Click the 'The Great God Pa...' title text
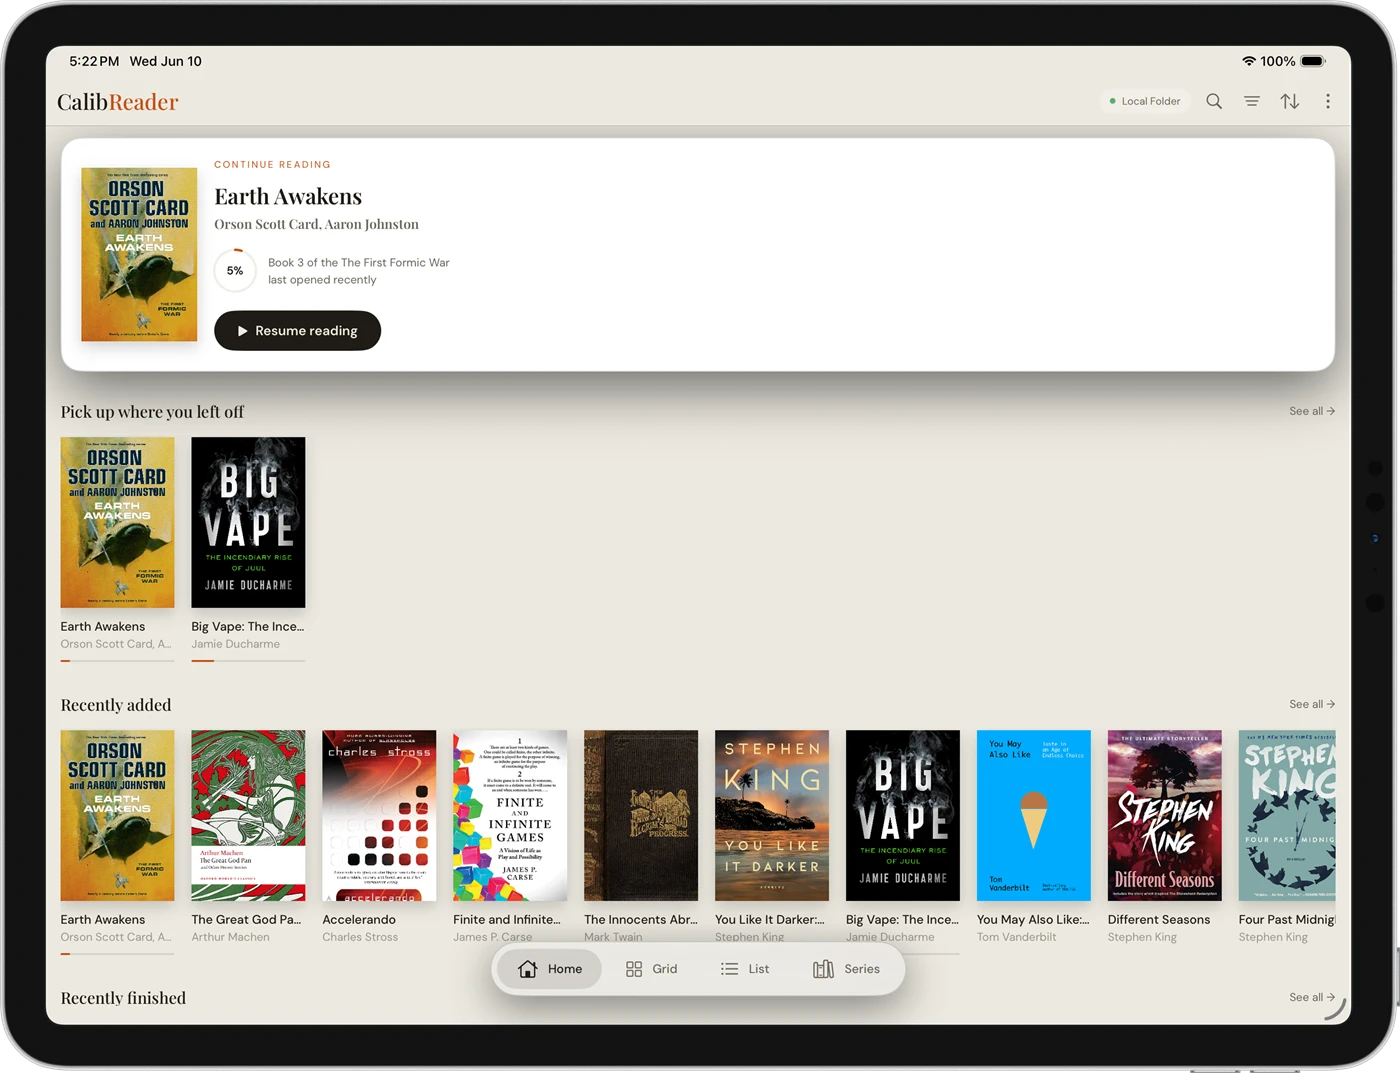The image size is (1400, 1073). click(x=246, y=920)
